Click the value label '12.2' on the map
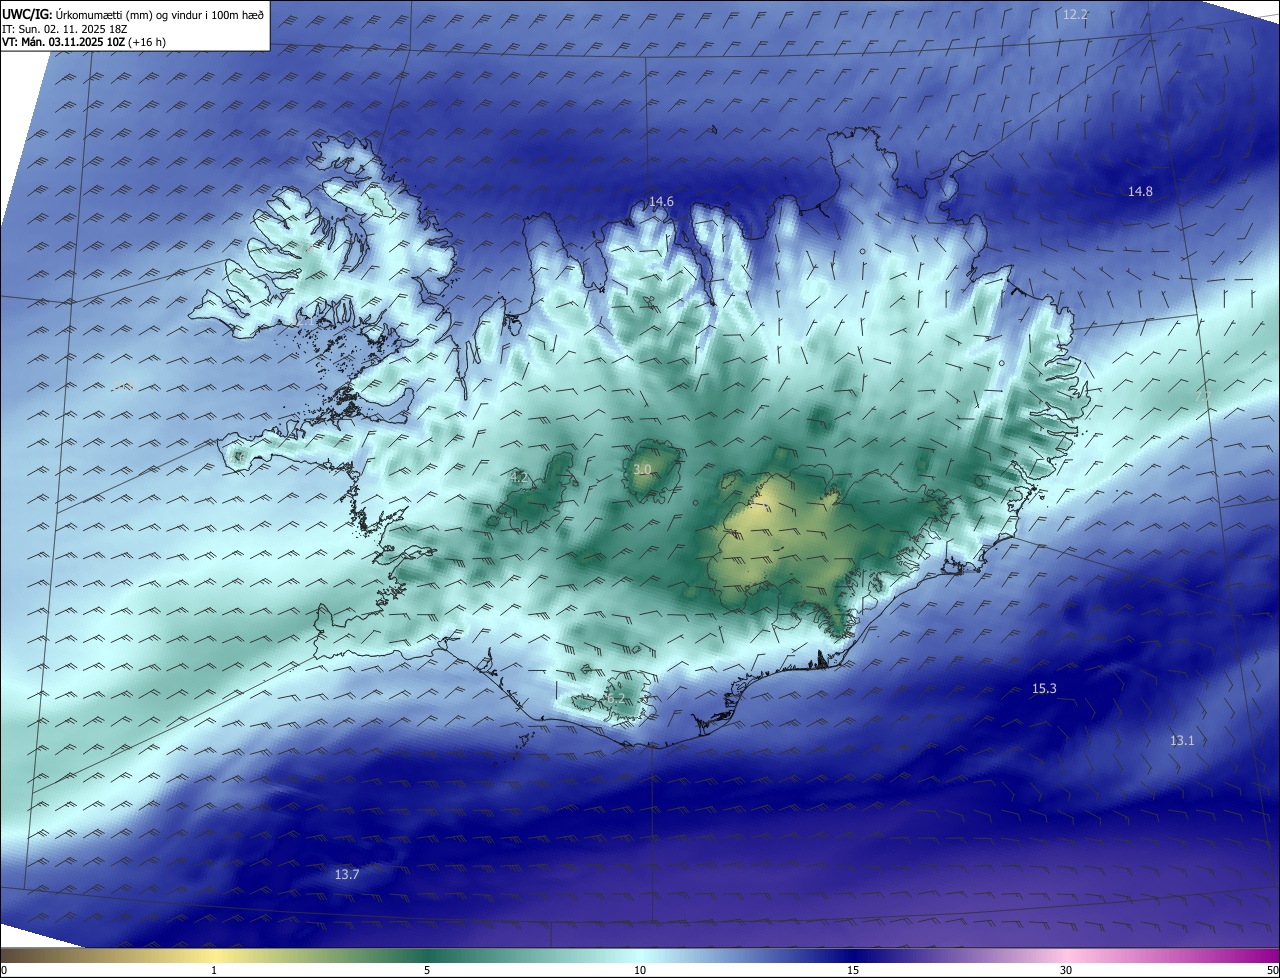Image resolution: width=1280 pixels, height=978 pixels. click(x=1075, y=14)
